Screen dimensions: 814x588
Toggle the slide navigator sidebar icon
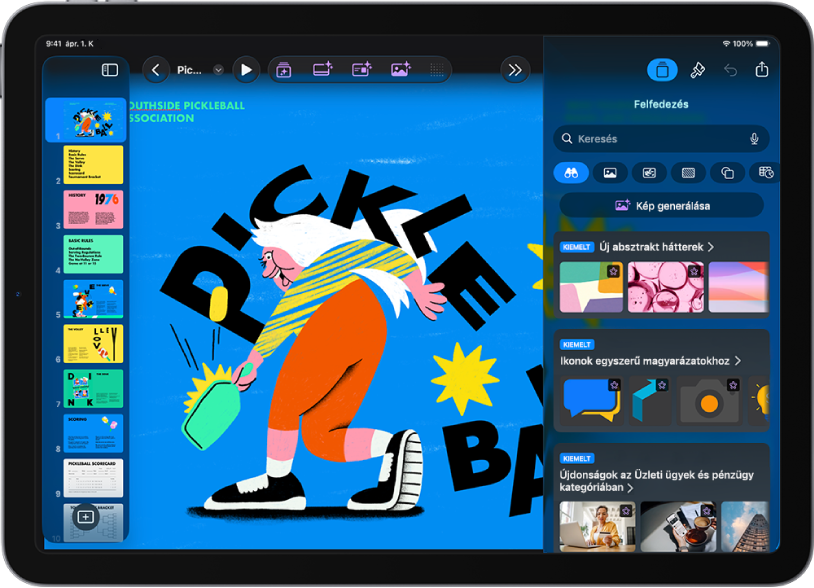click(110, 70)
